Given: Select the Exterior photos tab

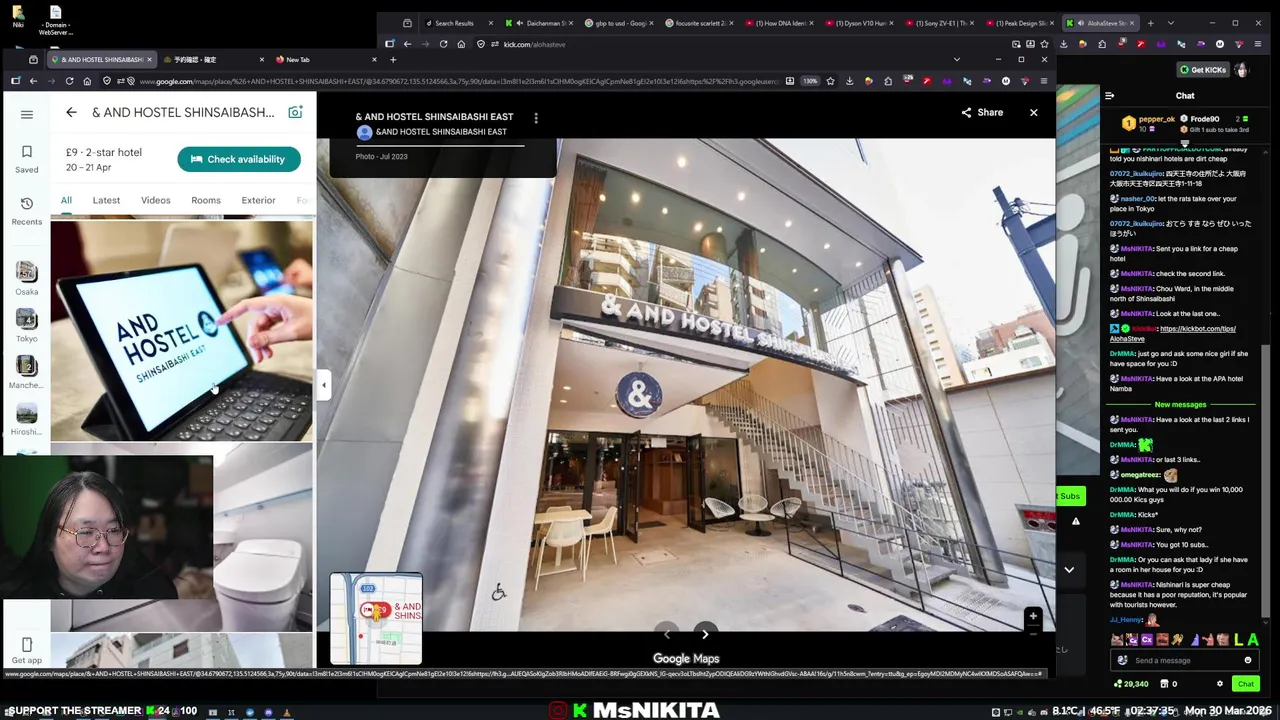Looking at the screenshot, I should 258,200.
